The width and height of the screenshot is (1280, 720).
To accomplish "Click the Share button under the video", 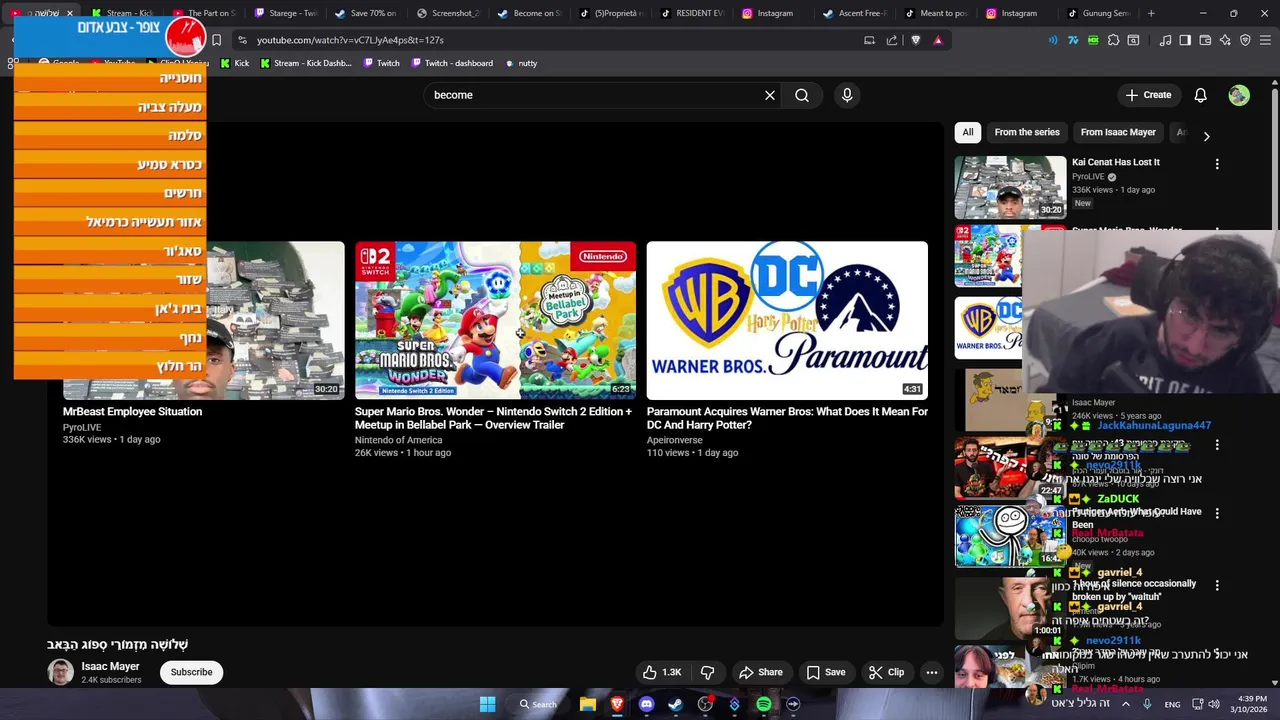I will (761, 672).
